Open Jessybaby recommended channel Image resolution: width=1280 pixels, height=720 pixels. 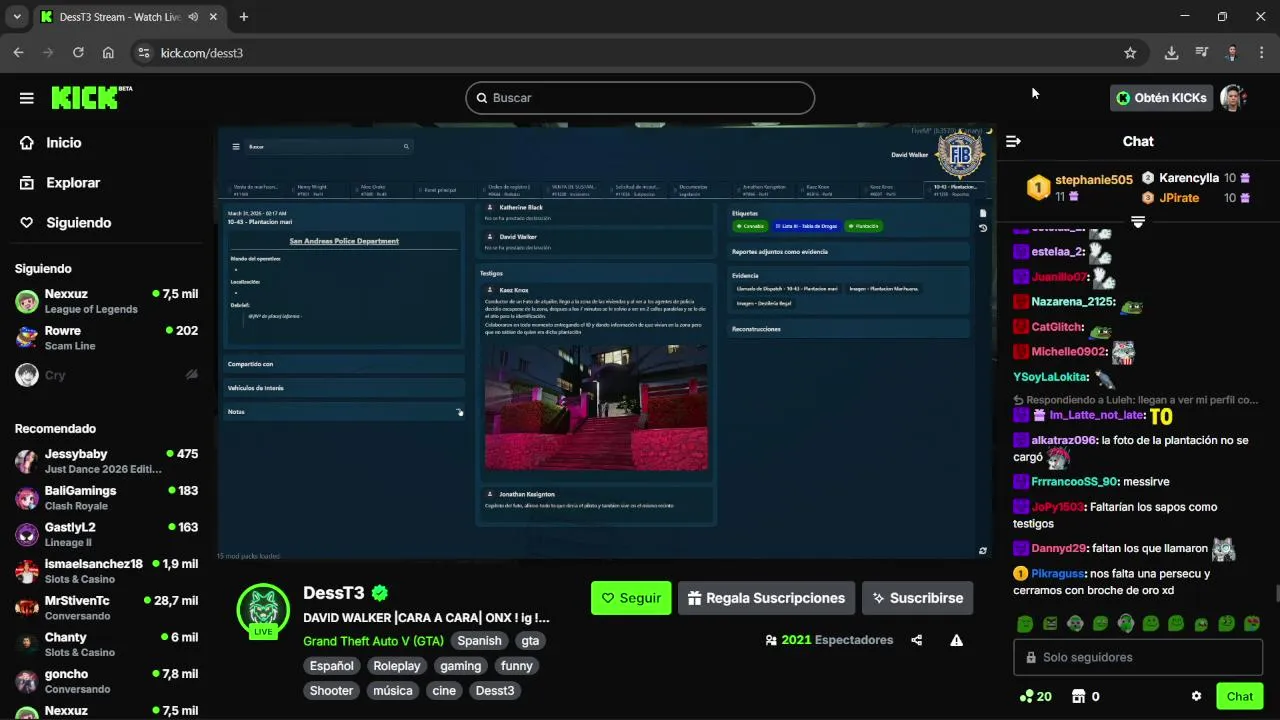click(107, 461)
